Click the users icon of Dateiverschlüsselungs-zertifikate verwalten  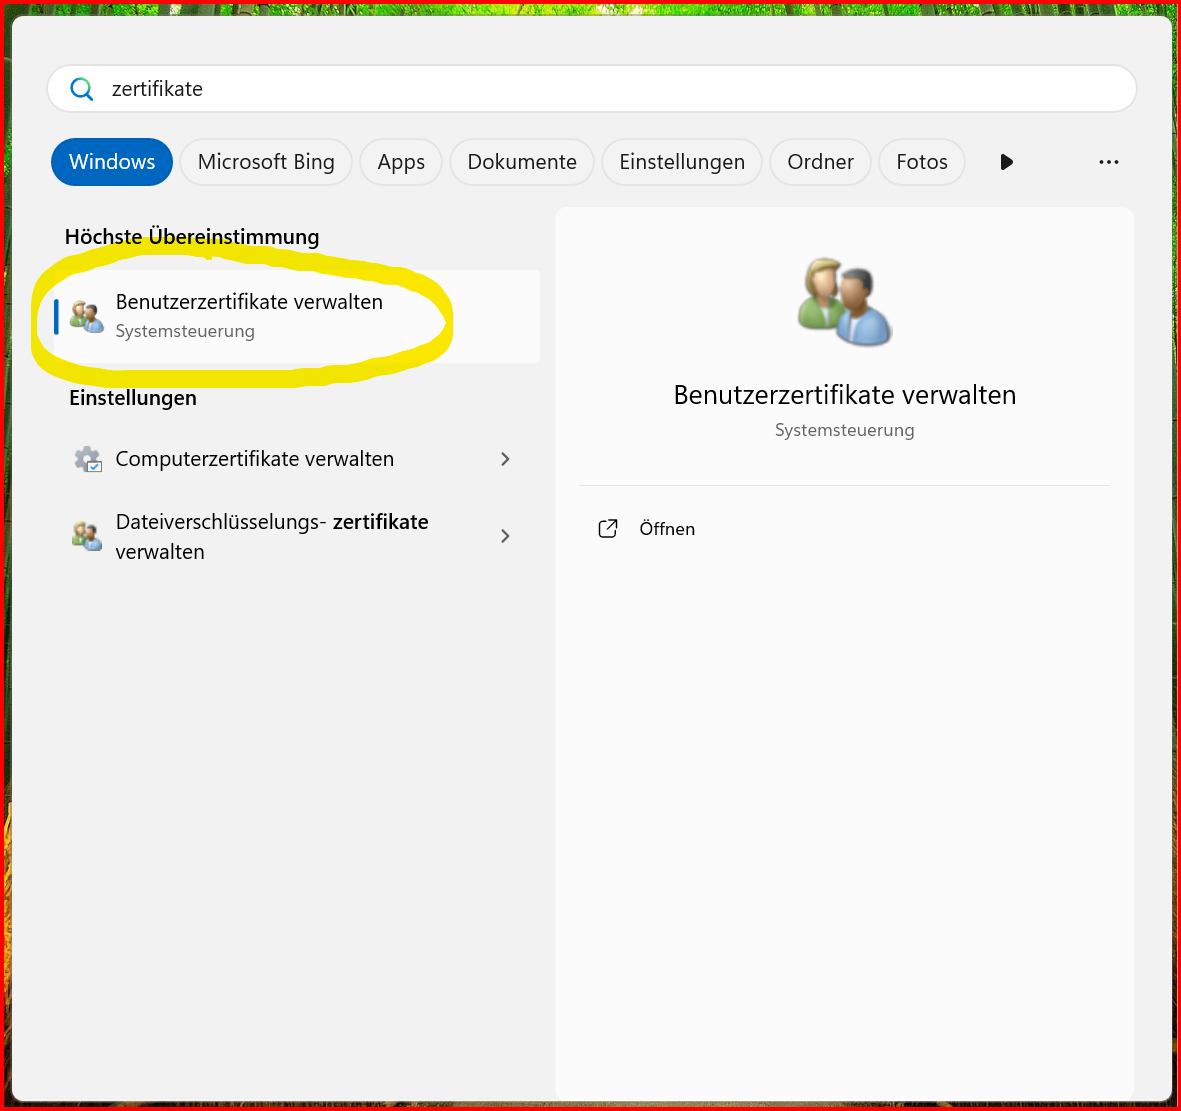(x=87, y=536)
